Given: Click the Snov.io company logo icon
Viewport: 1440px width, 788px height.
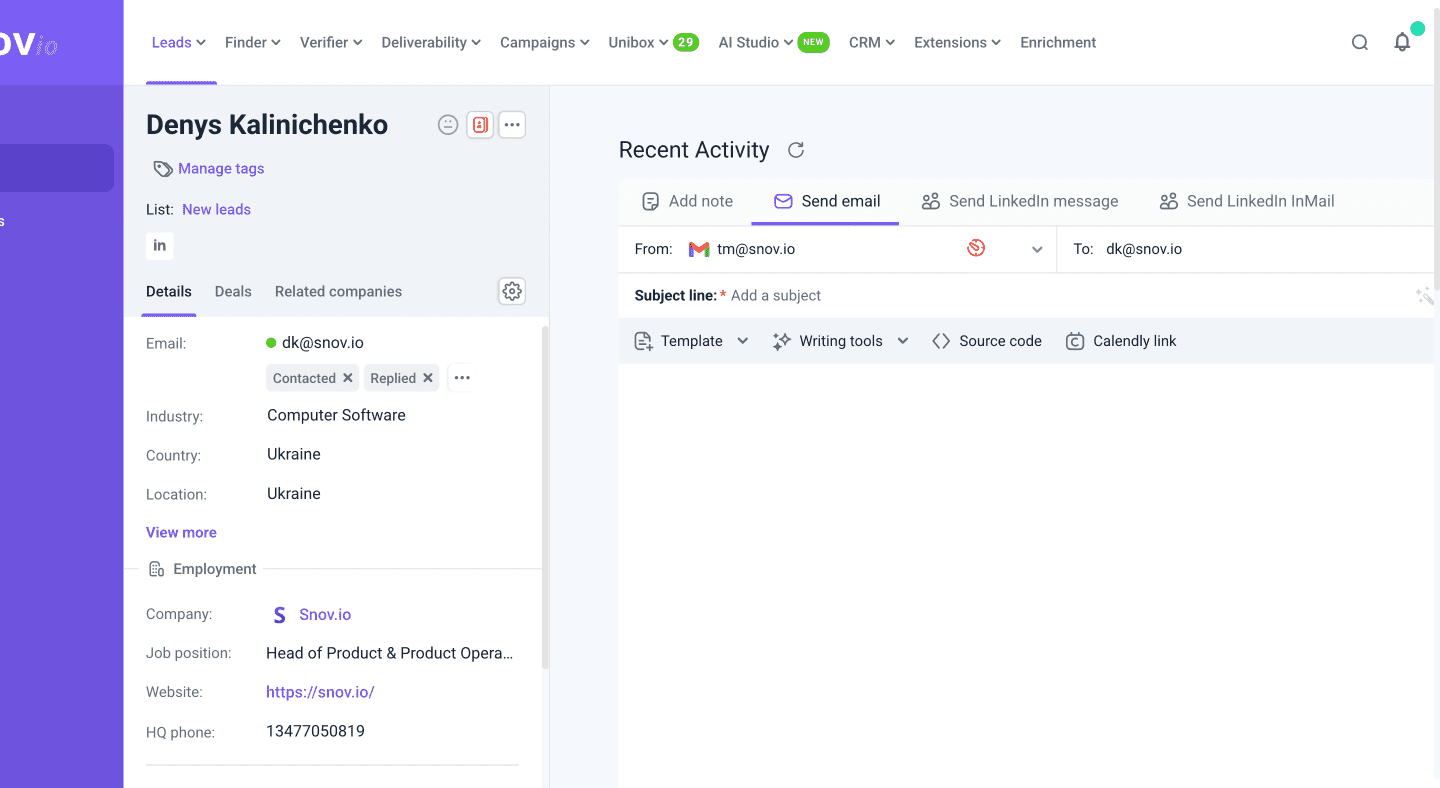Looking at the screenshot, I should [x=279, y=615].
